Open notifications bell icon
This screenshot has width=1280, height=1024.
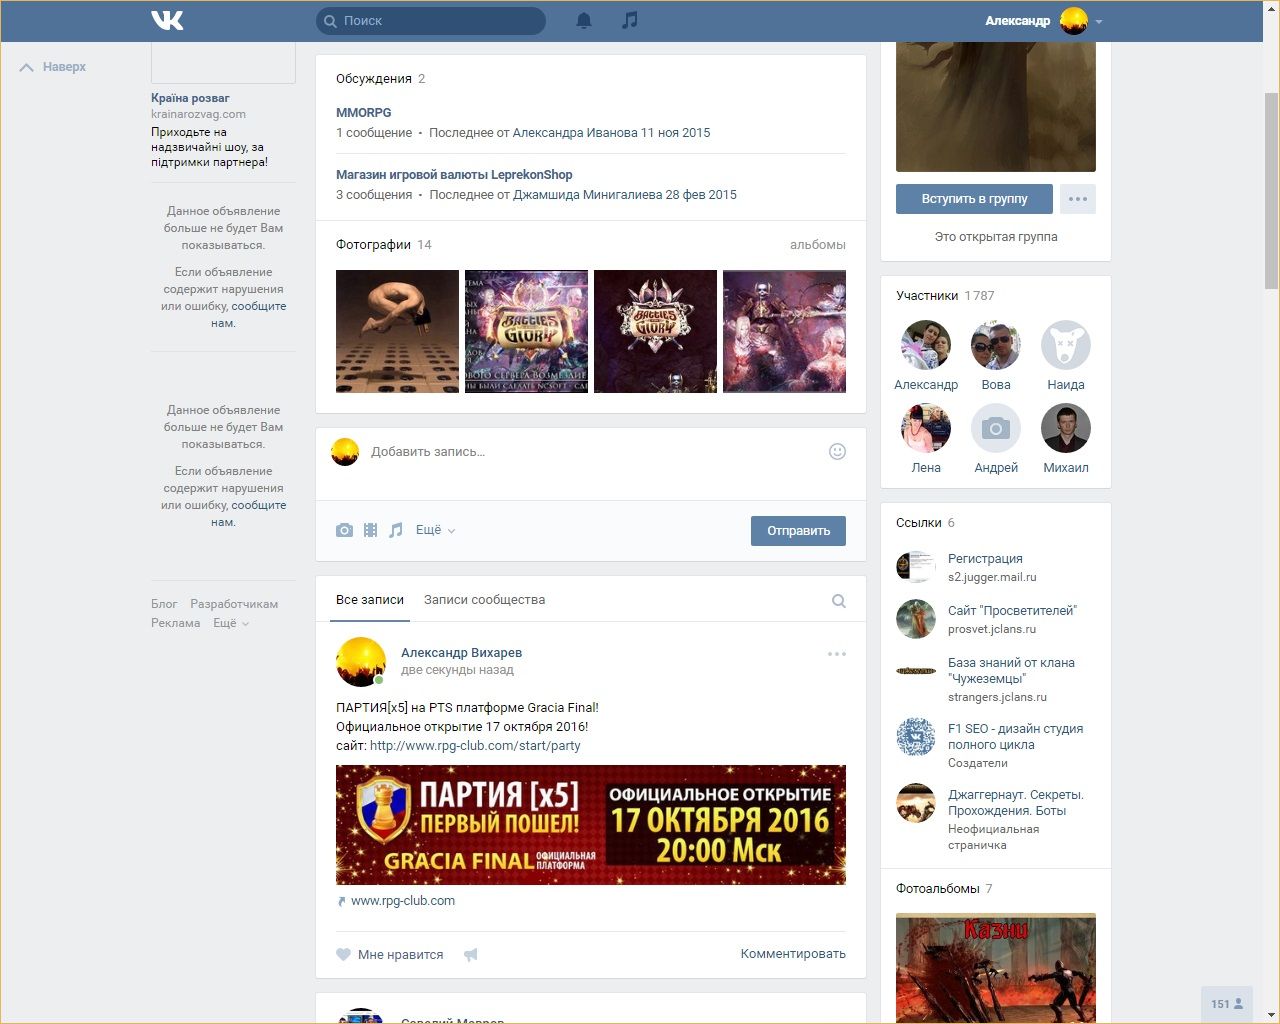[x=584, y=20]
